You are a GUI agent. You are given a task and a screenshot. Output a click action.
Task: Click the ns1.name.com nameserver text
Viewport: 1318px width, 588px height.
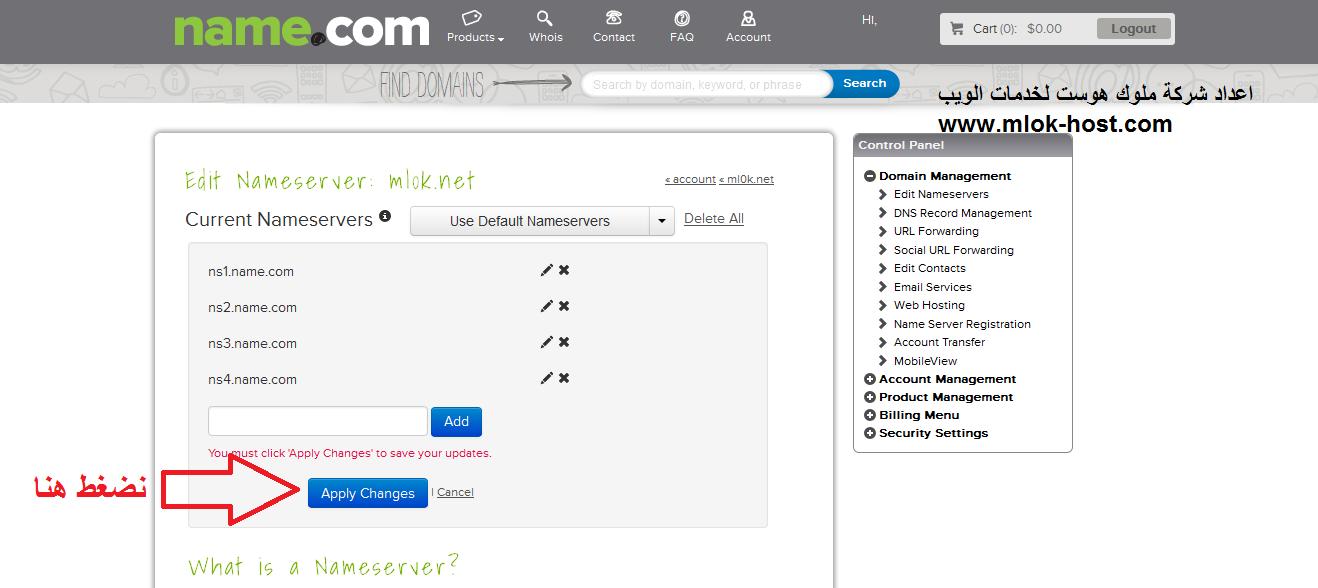(x=251, y=271)
